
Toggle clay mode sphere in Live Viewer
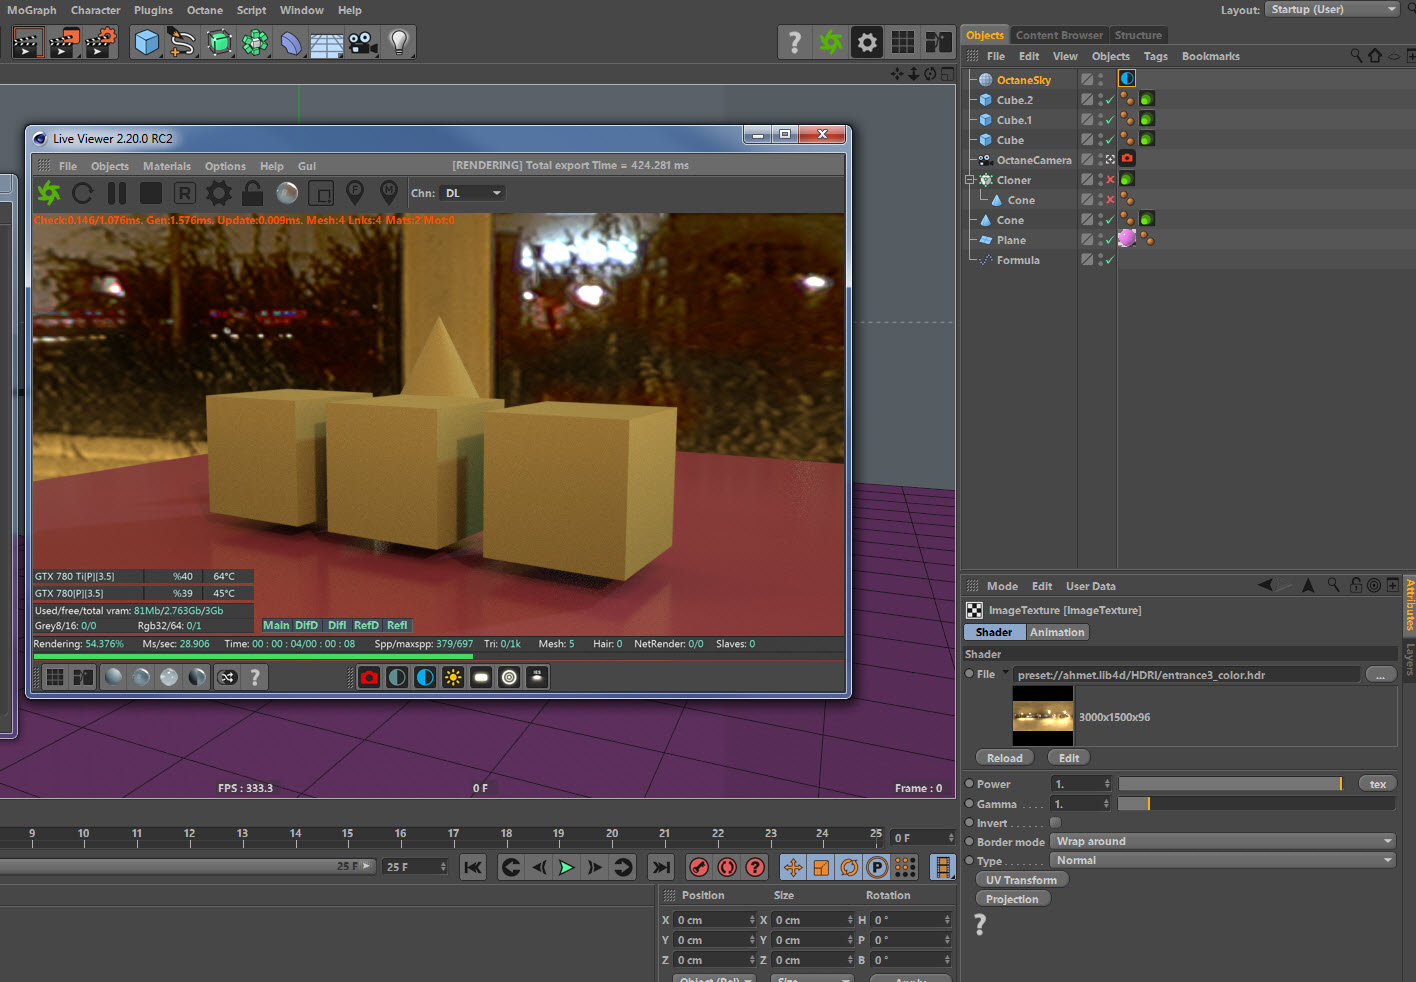tap(287, 193)
